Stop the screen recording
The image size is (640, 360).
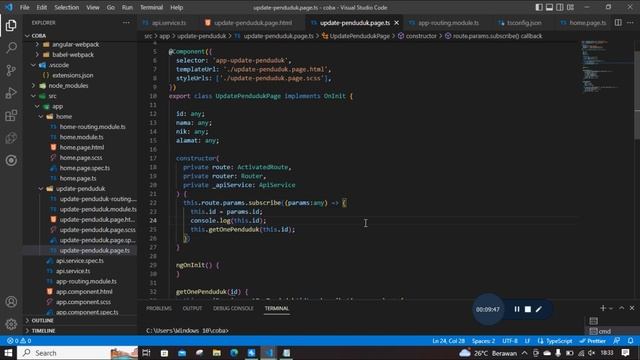pos(528,309)
